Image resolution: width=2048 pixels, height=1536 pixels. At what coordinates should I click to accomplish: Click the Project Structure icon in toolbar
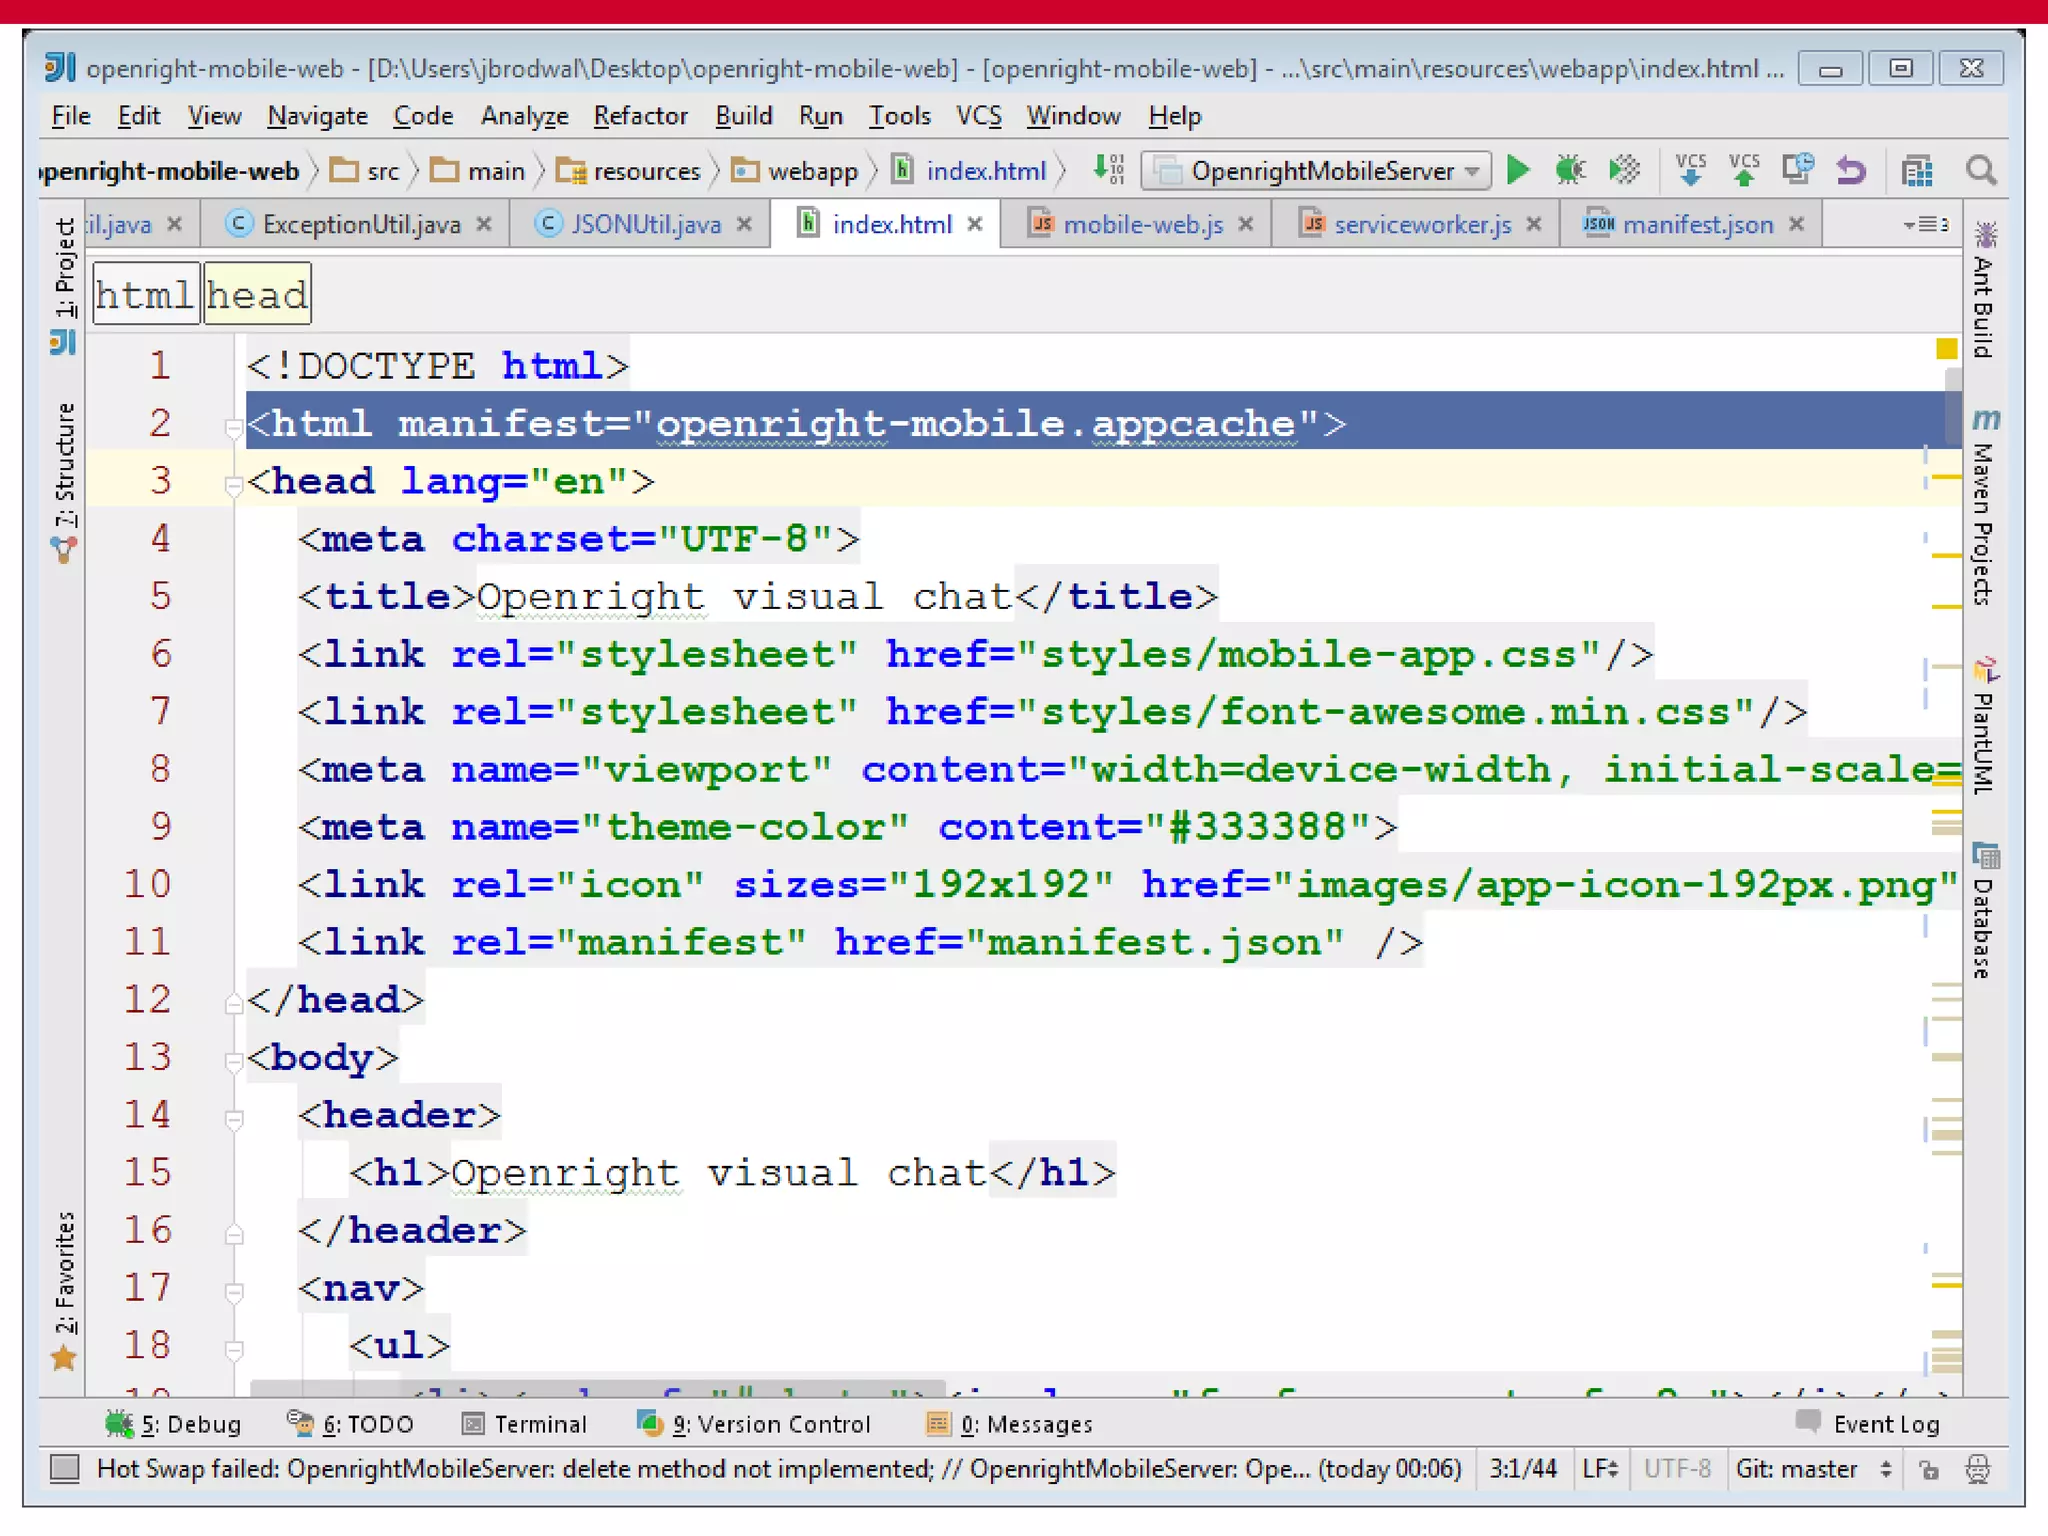[1916, 171]
